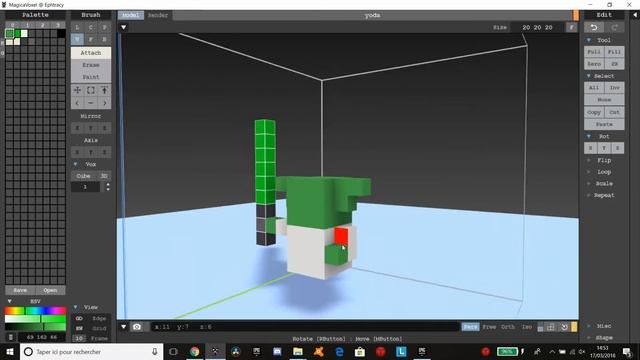This screenshot has height=360, width=640.
Task: Toggle Axis X lock
Action: [77, 152]
